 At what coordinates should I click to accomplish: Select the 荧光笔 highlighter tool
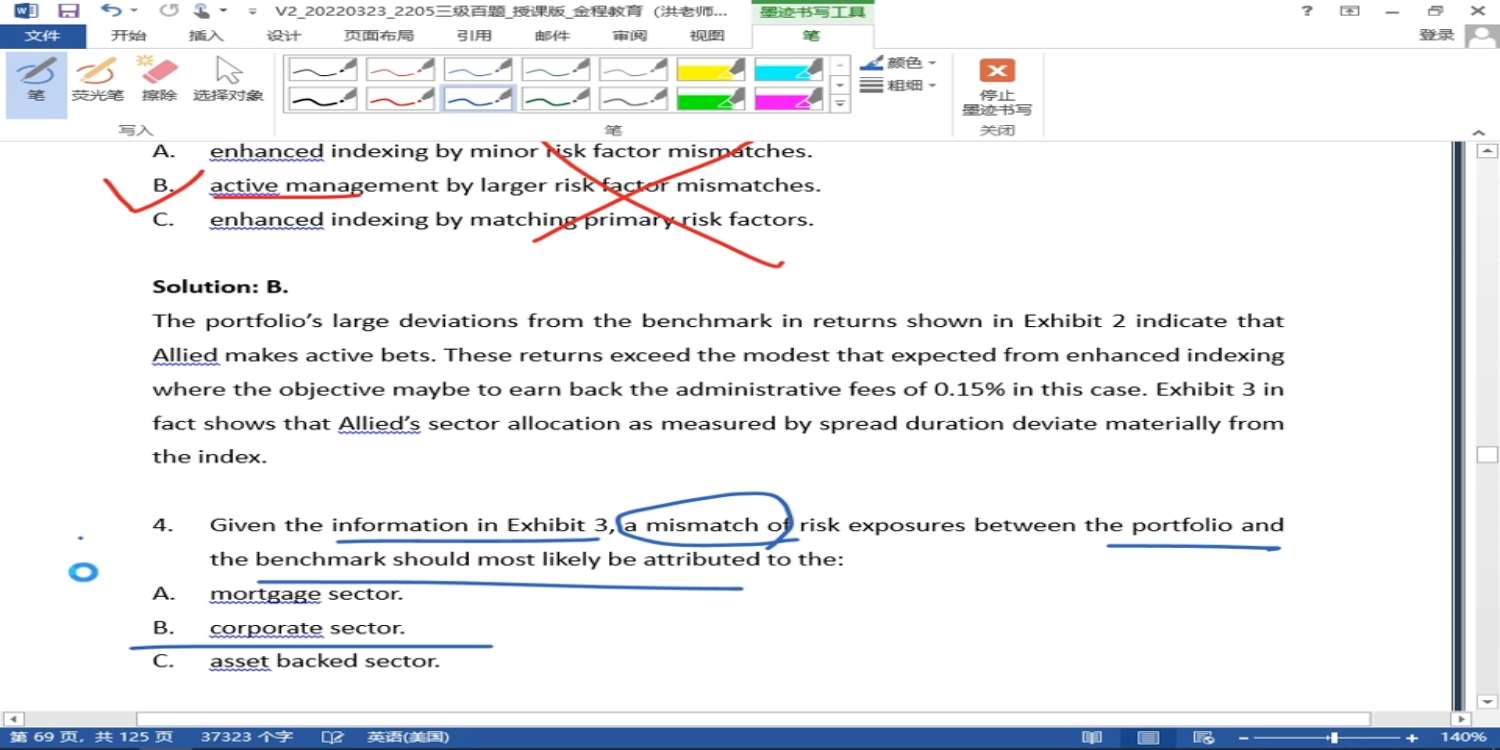(97, 79)
